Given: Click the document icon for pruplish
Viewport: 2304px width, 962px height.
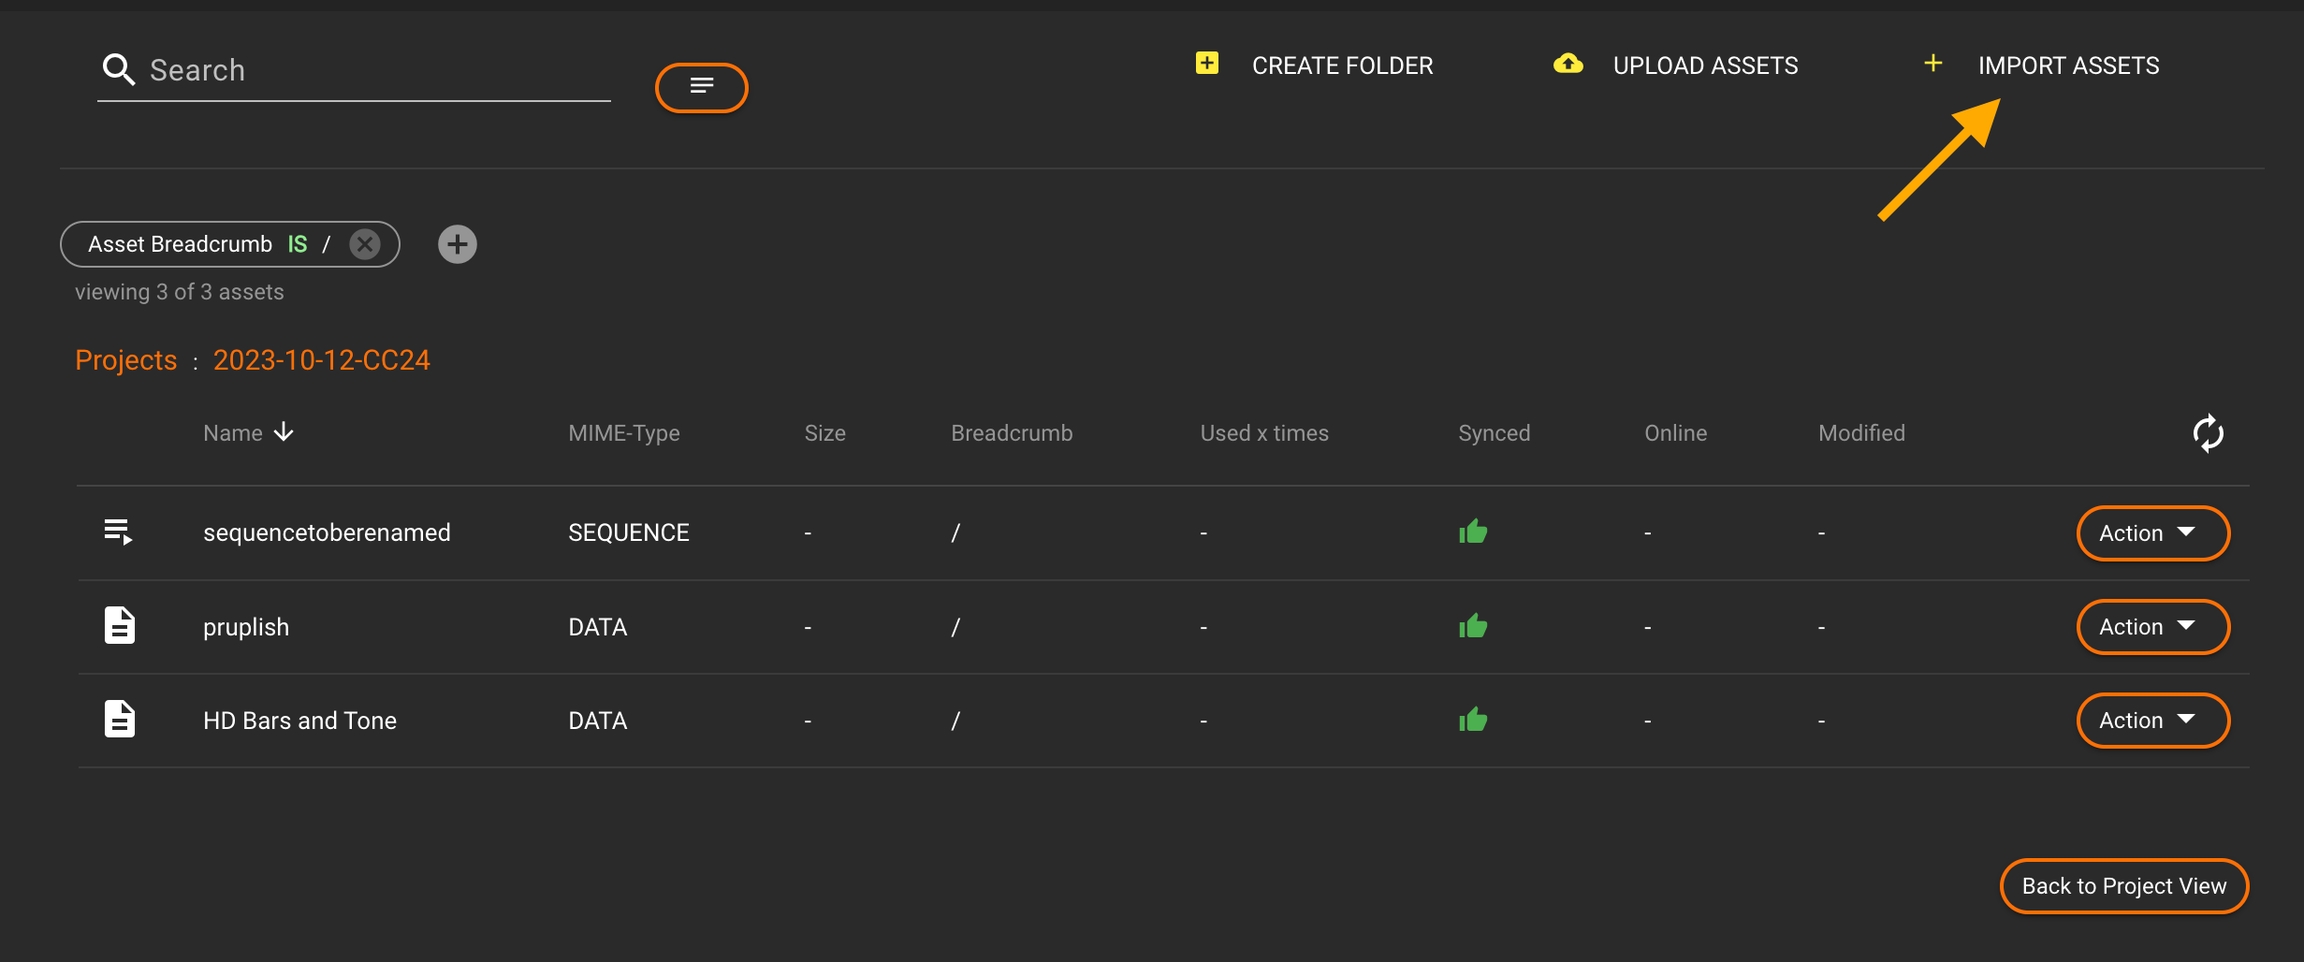Looking at the screenshot, I should (x=119, y=626).
